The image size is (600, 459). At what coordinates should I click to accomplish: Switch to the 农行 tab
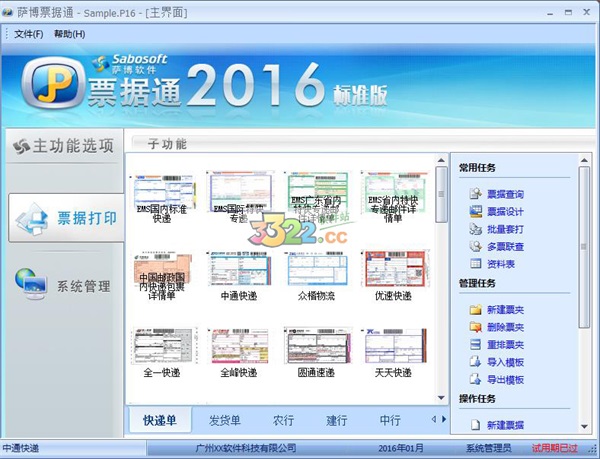(x=283, y=420)
